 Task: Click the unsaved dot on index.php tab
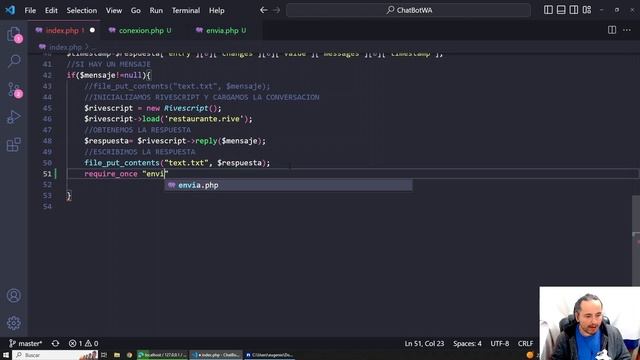[x=92, y=30]
